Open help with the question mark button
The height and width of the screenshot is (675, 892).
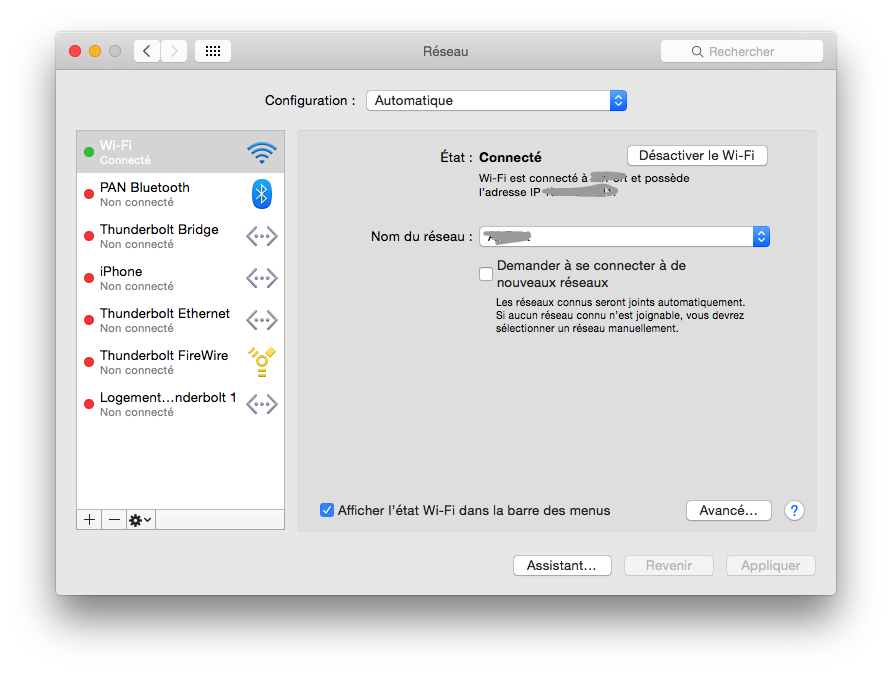tap(794, 511)
